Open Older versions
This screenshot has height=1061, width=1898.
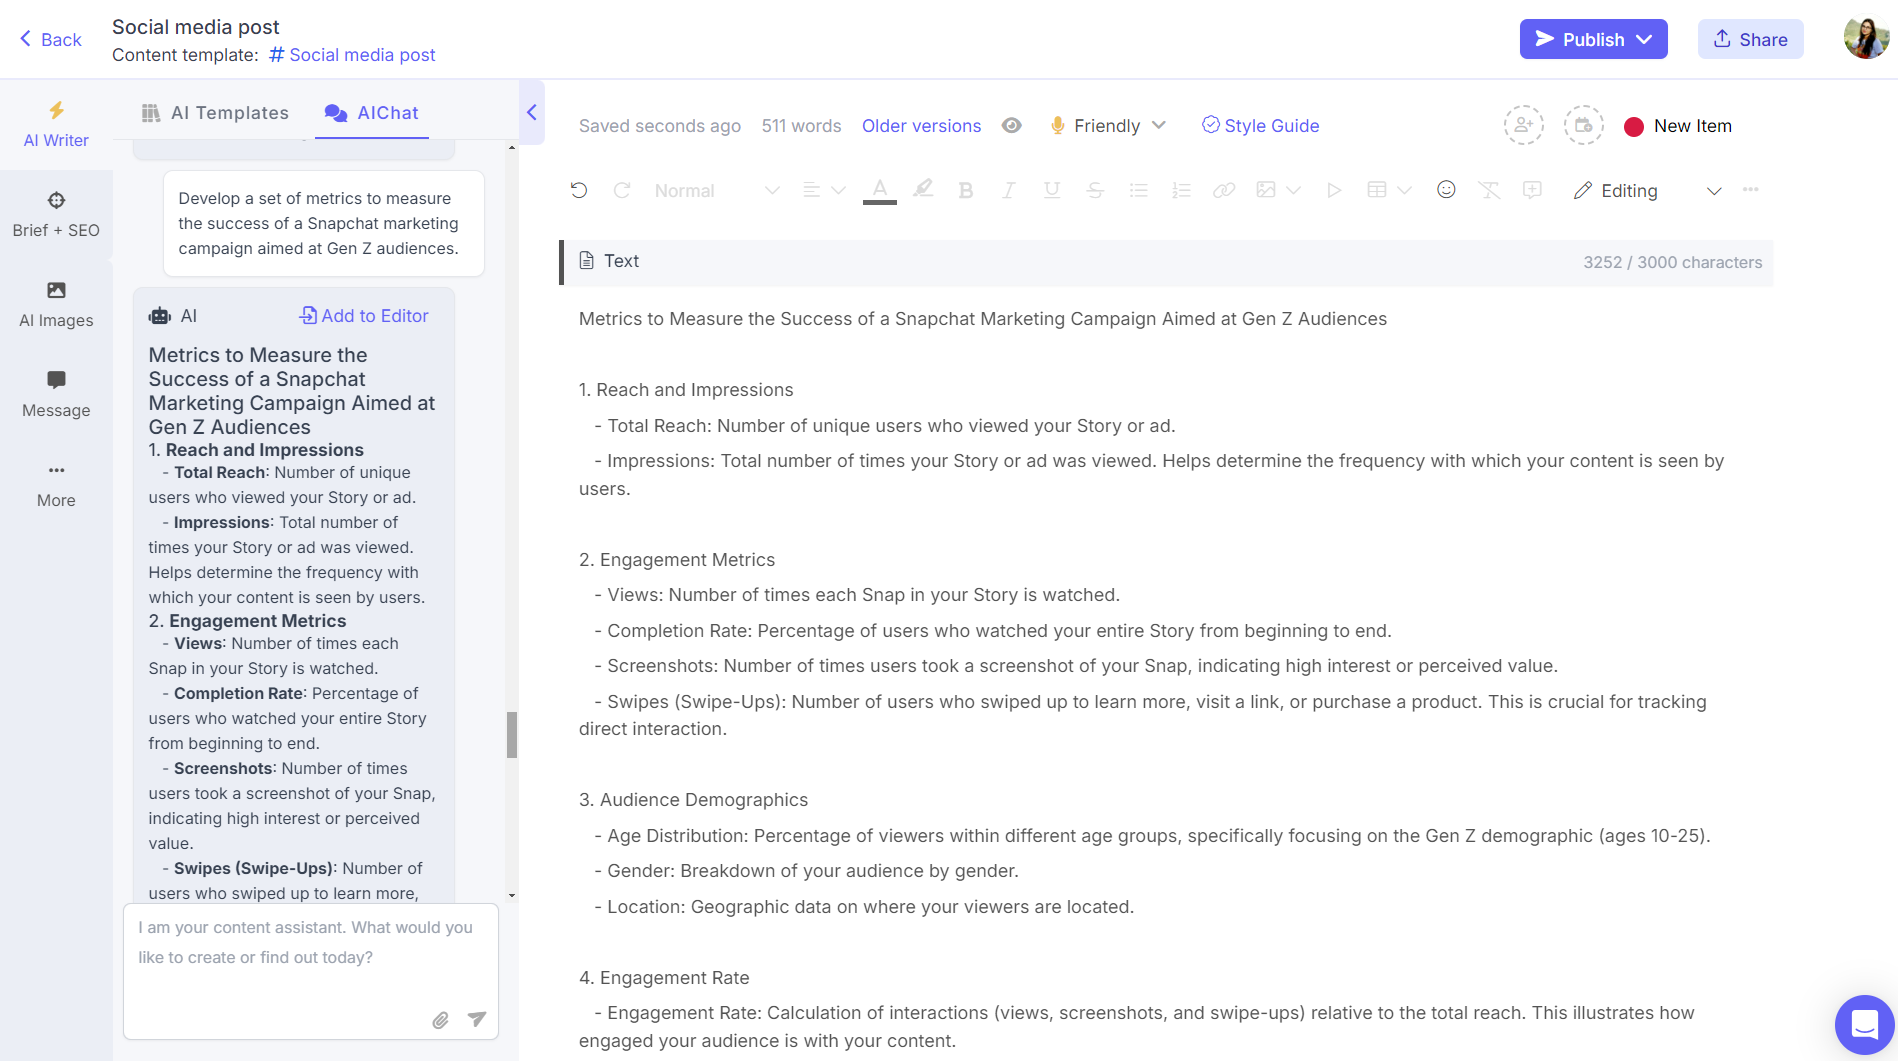click(921, 126)
